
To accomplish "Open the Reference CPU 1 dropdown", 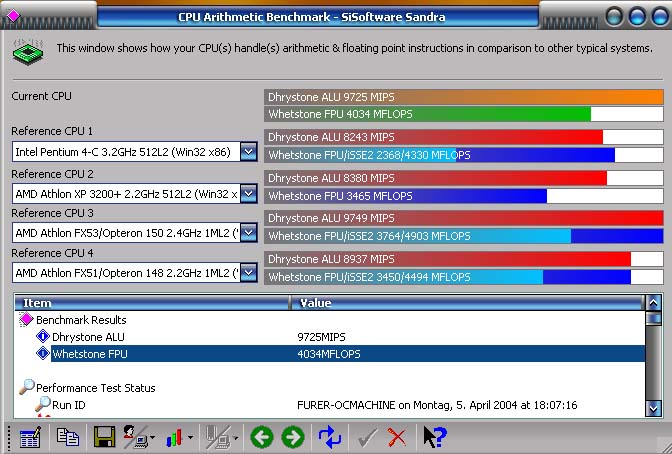I will coord(248,152).
